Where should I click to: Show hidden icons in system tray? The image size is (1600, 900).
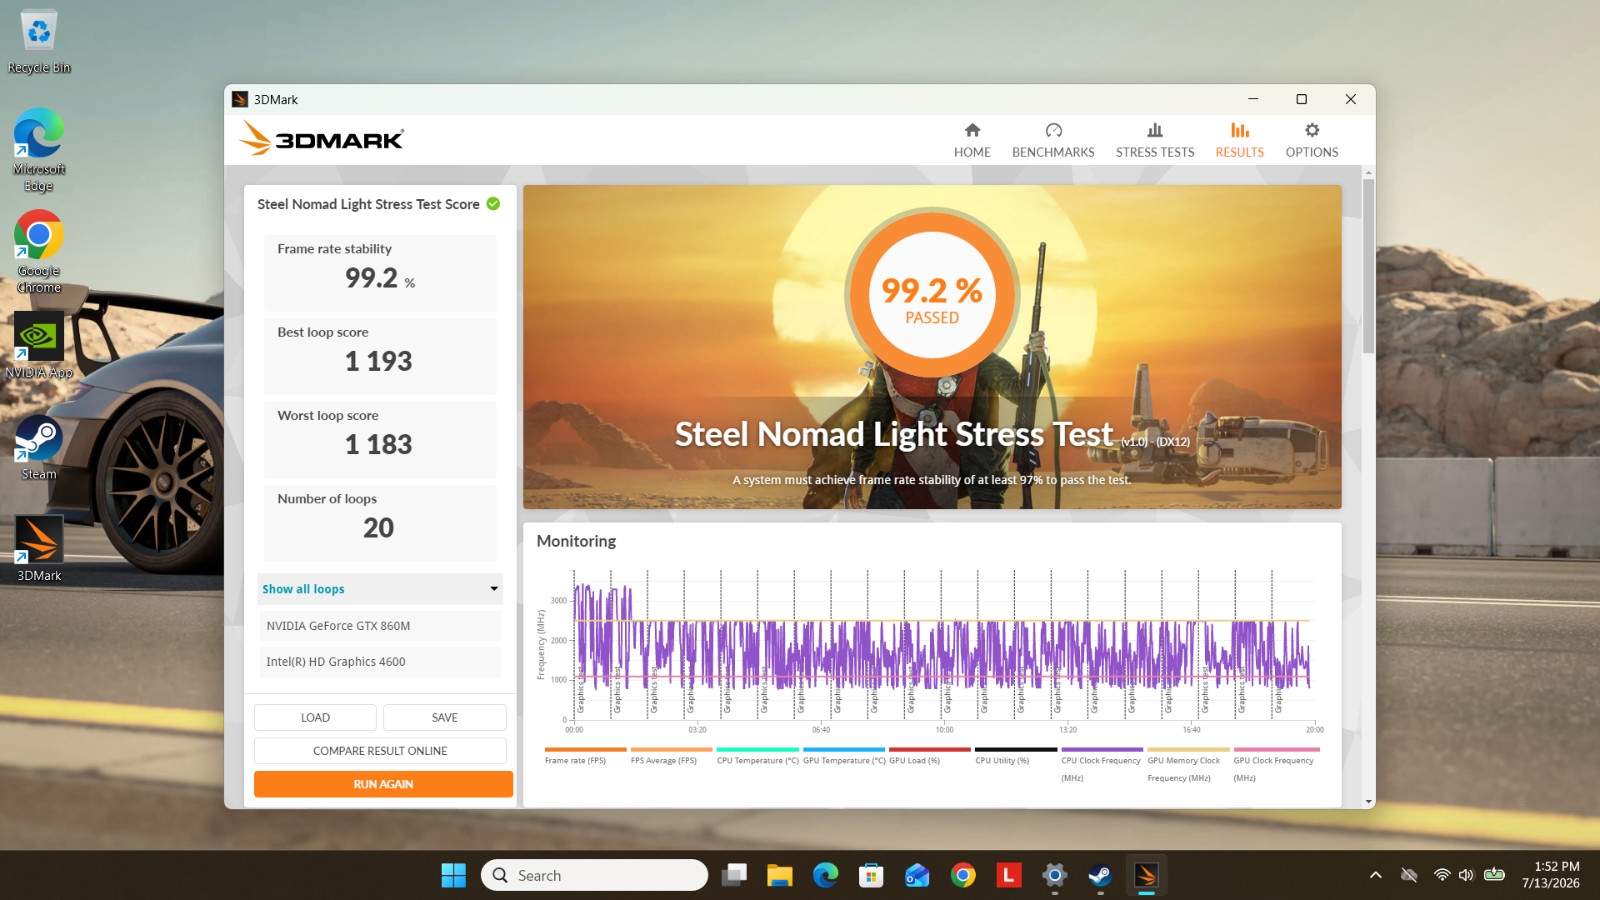(1376, 875)
